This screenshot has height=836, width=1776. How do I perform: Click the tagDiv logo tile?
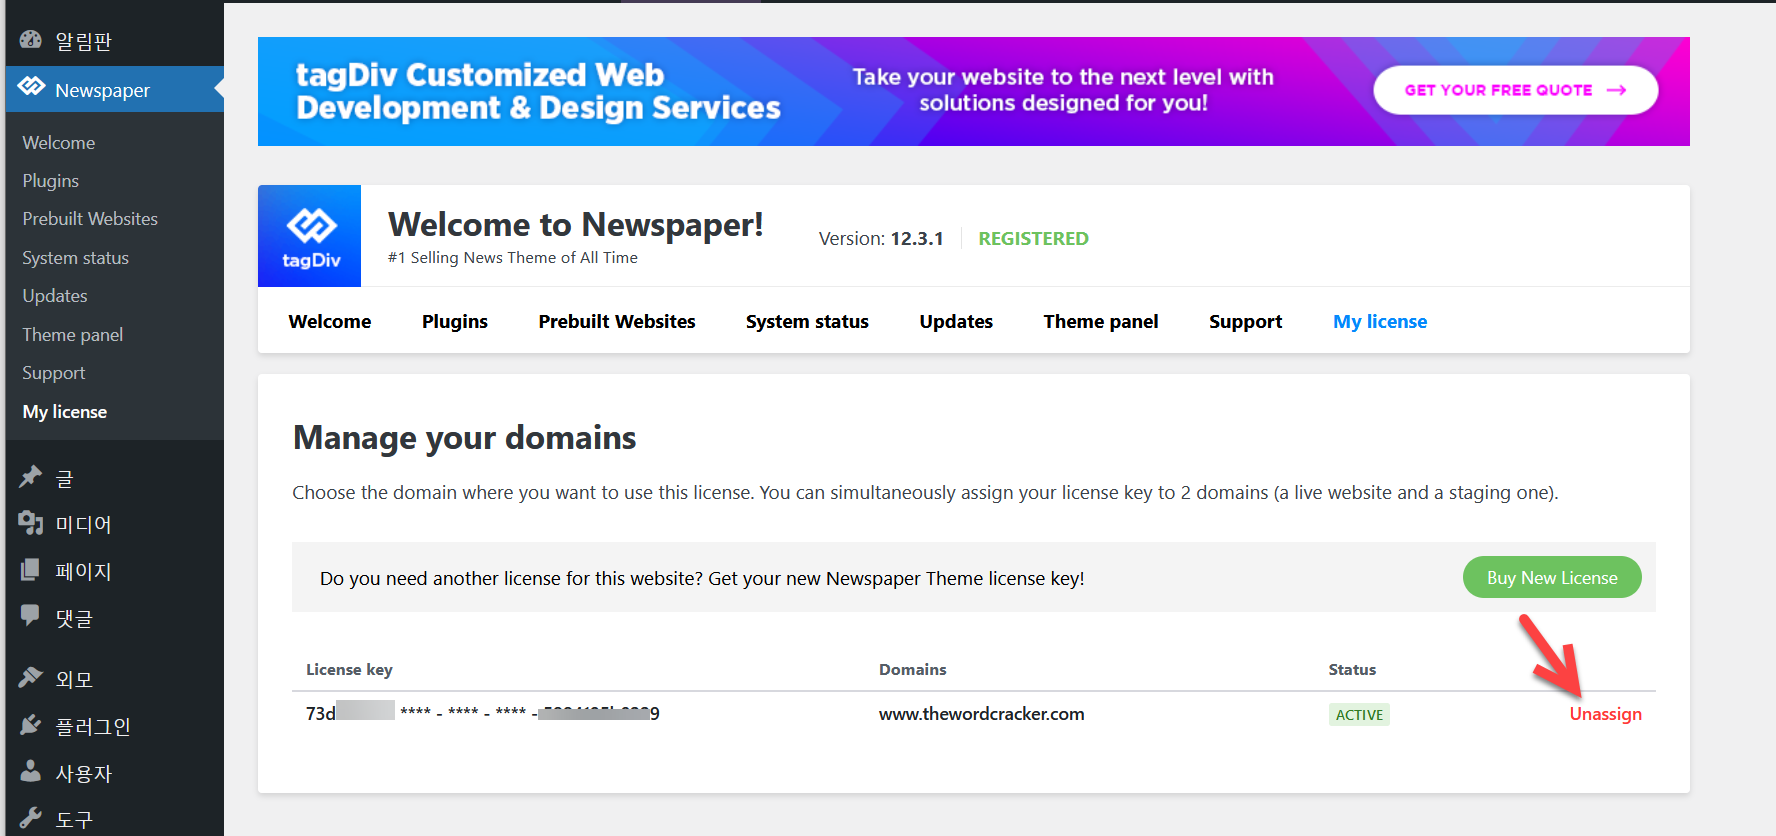309,236
